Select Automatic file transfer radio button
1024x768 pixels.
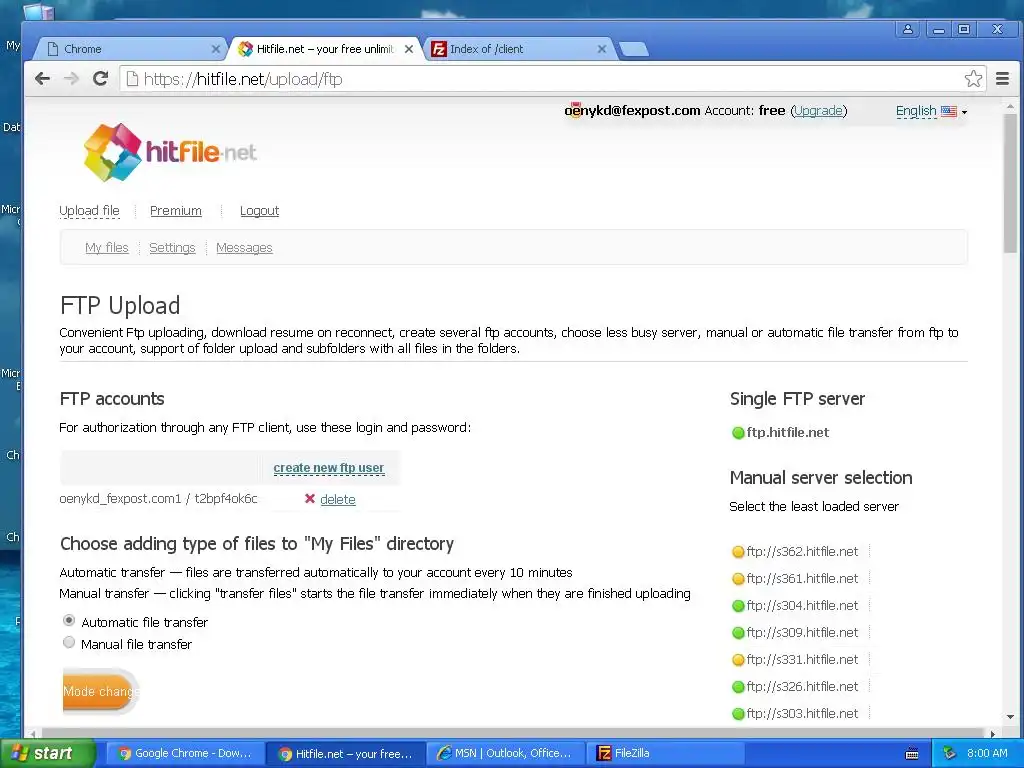coord(69,620)
